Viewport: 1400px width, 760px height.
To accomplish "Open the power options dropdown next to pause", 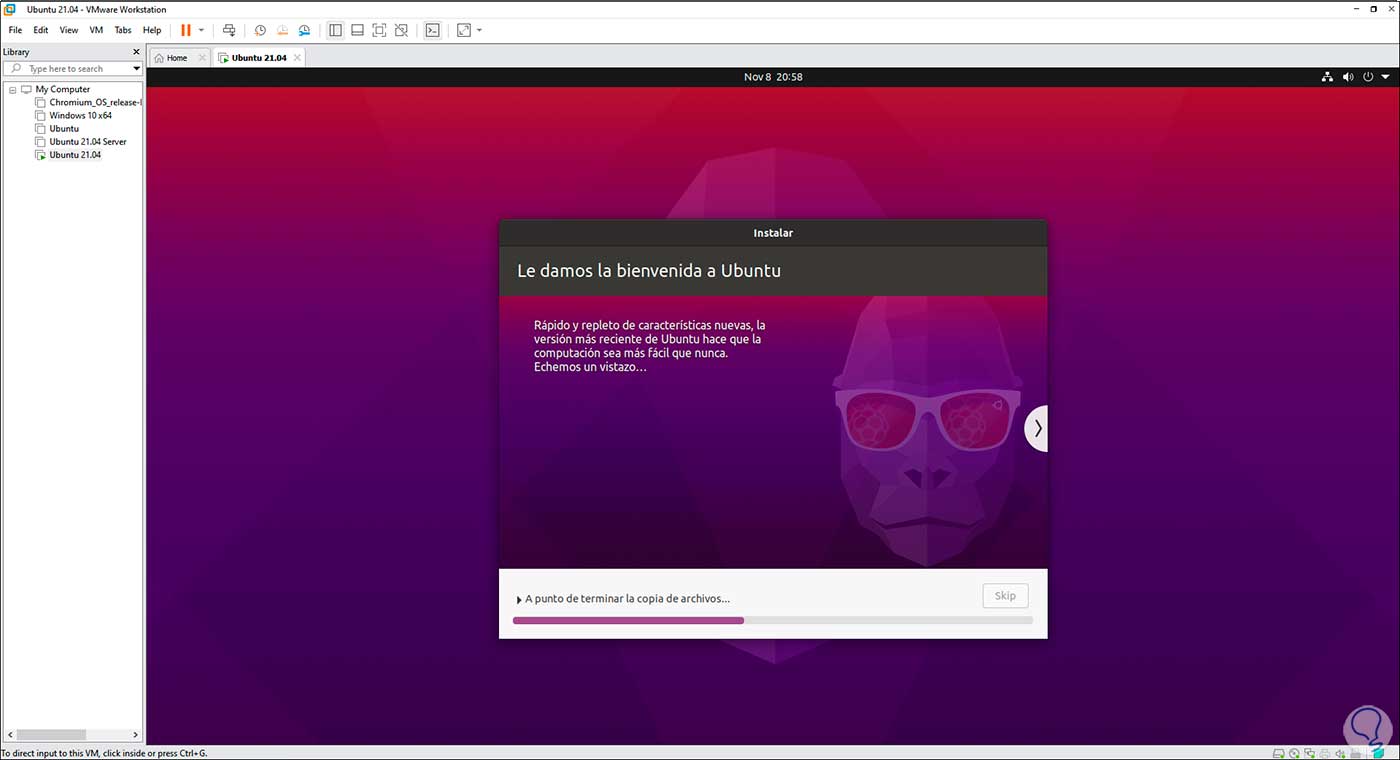I will click(201, 30).
